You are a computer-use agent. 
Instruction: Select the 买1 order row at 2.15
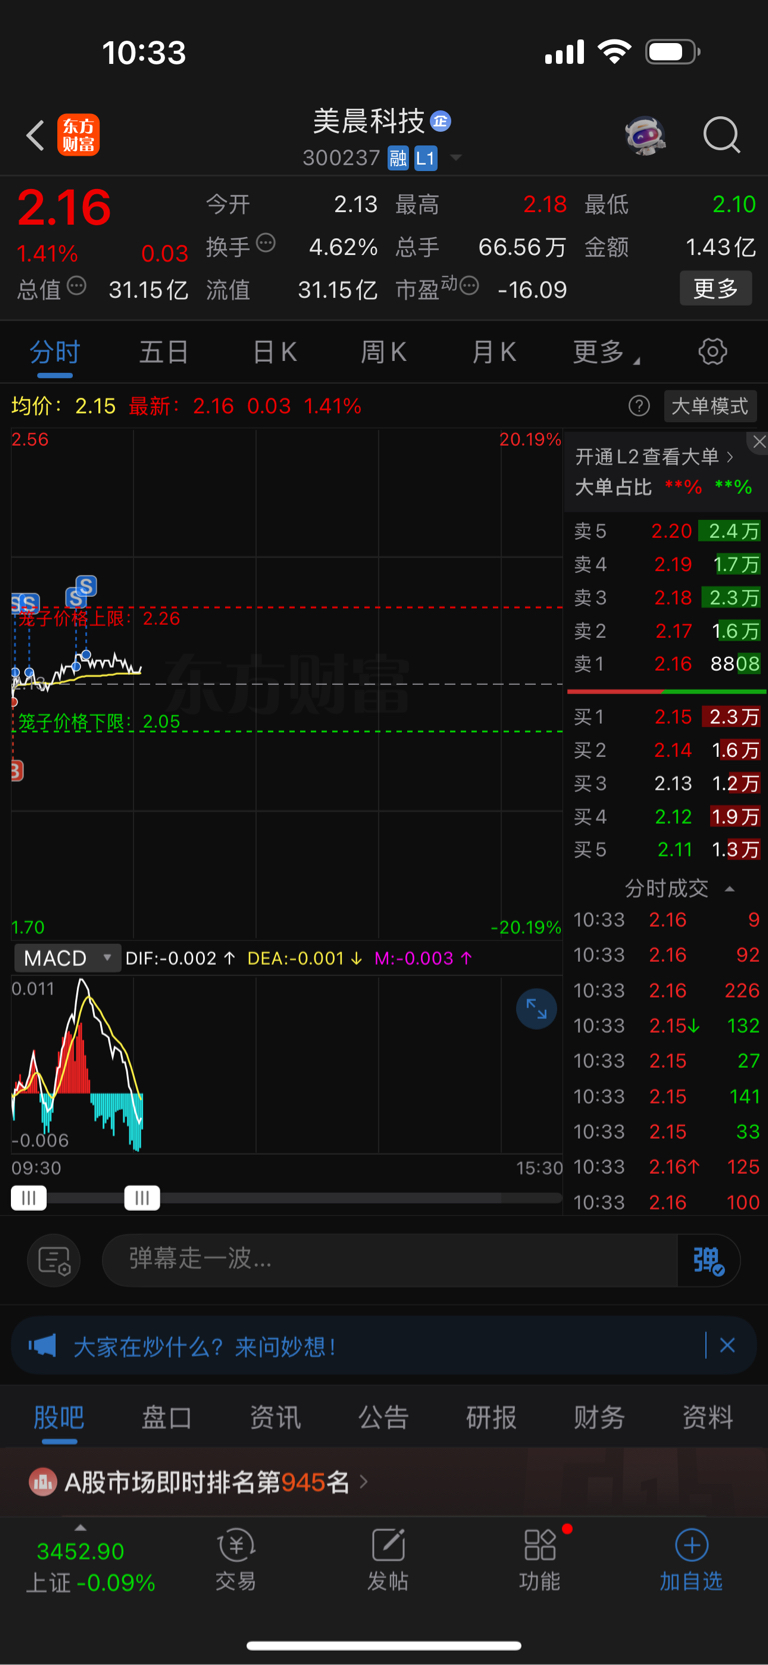pos(666,717)
